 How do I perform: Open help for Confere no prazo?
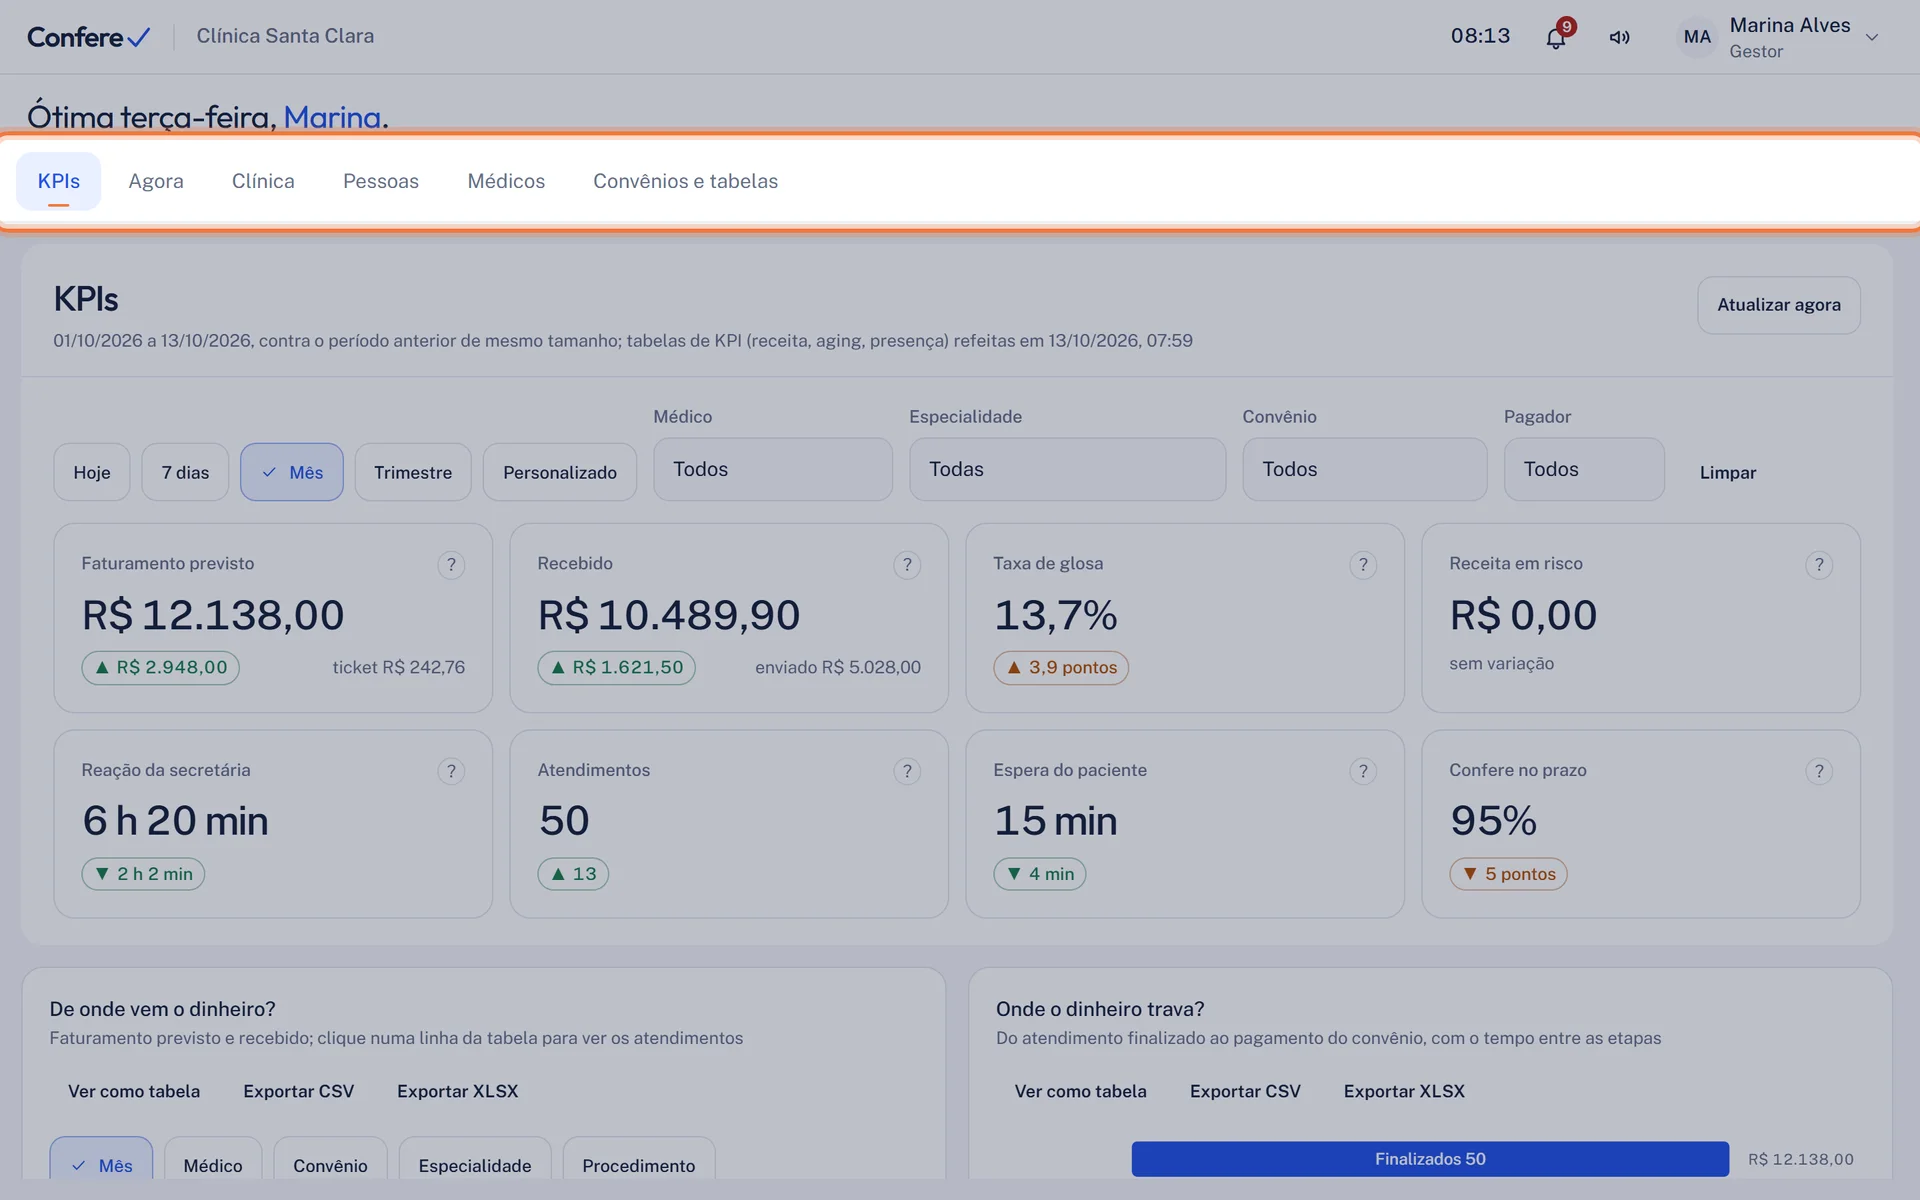pos(1819,771)
